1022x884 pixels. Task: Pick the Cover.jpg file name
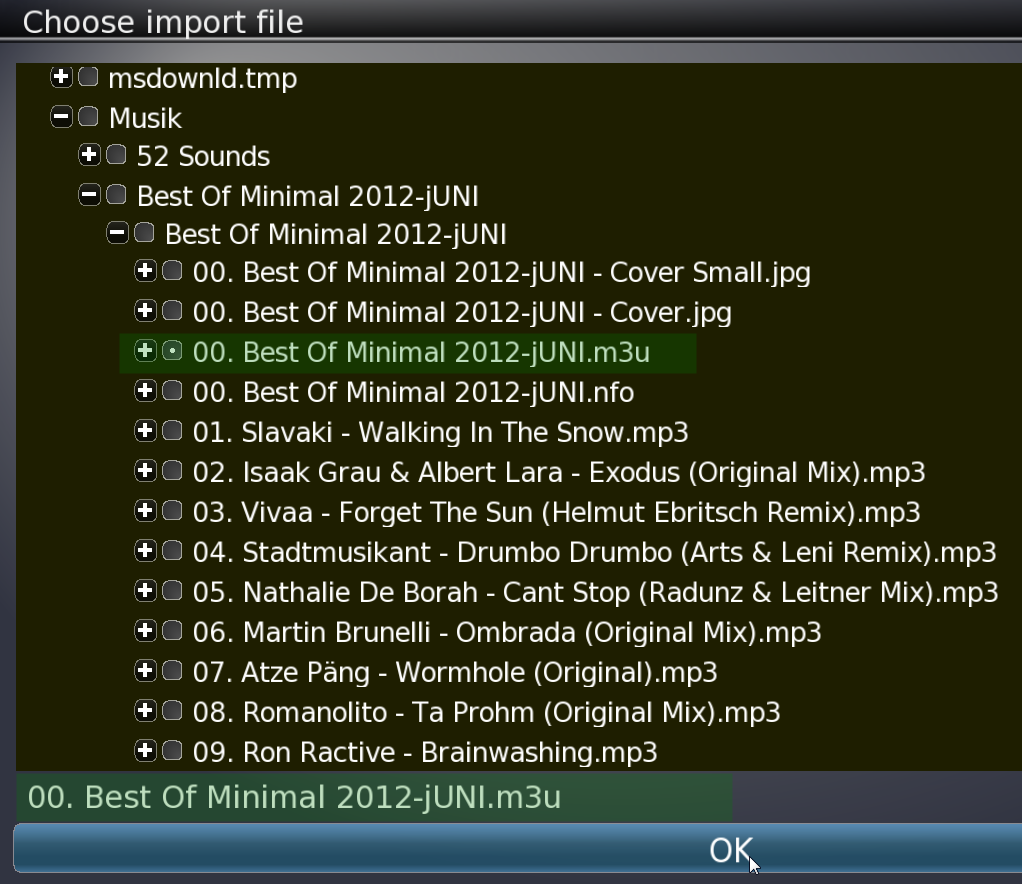coord(462,313)
